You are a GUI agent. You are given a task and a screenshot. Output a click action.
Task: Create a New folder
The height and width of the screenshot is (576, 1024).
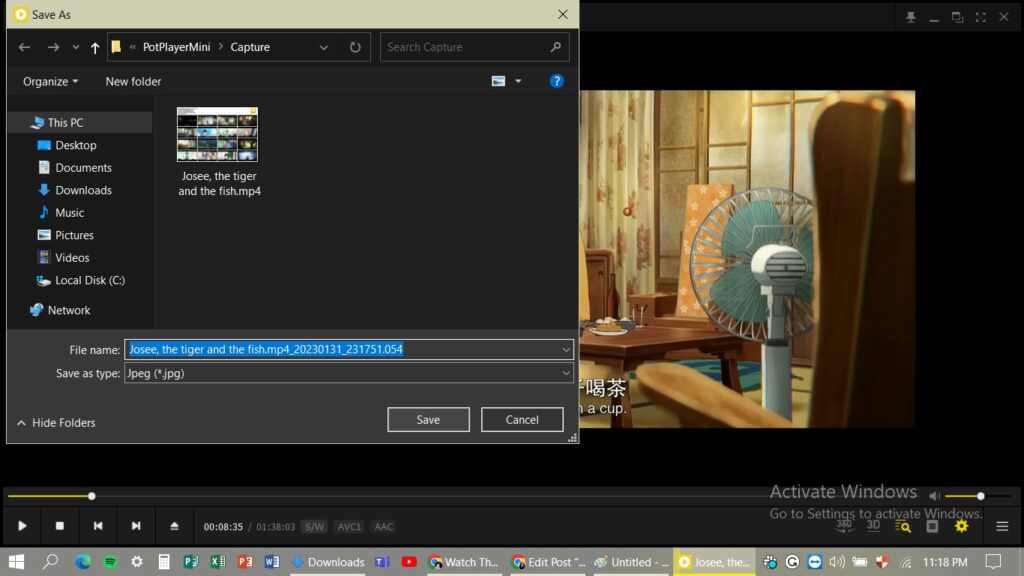133,82
